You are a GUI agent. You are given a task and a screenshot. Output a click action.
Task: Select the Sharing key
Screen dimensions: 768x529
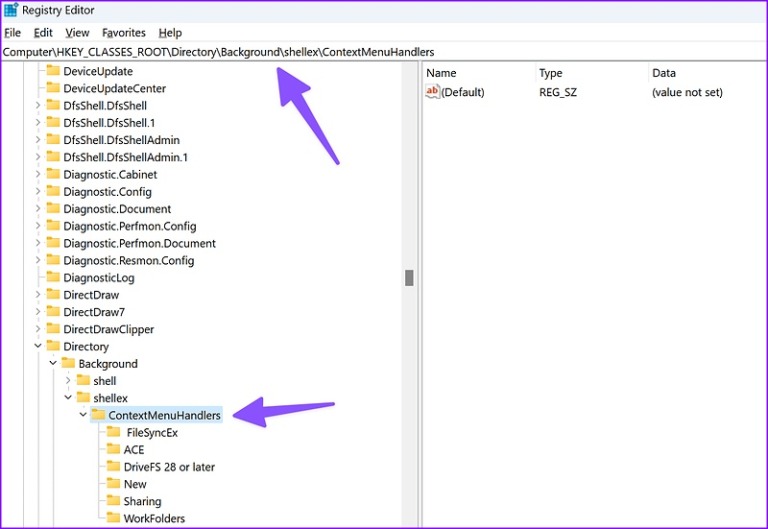142,502
